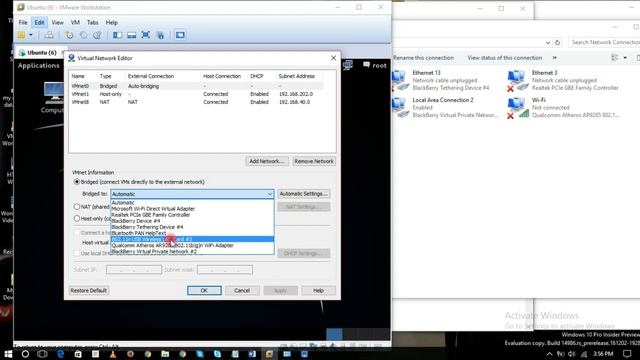The height and width of the screenshot is (360, 640).
Task: Click the Automatic Settings button
Action: [303, 194]
